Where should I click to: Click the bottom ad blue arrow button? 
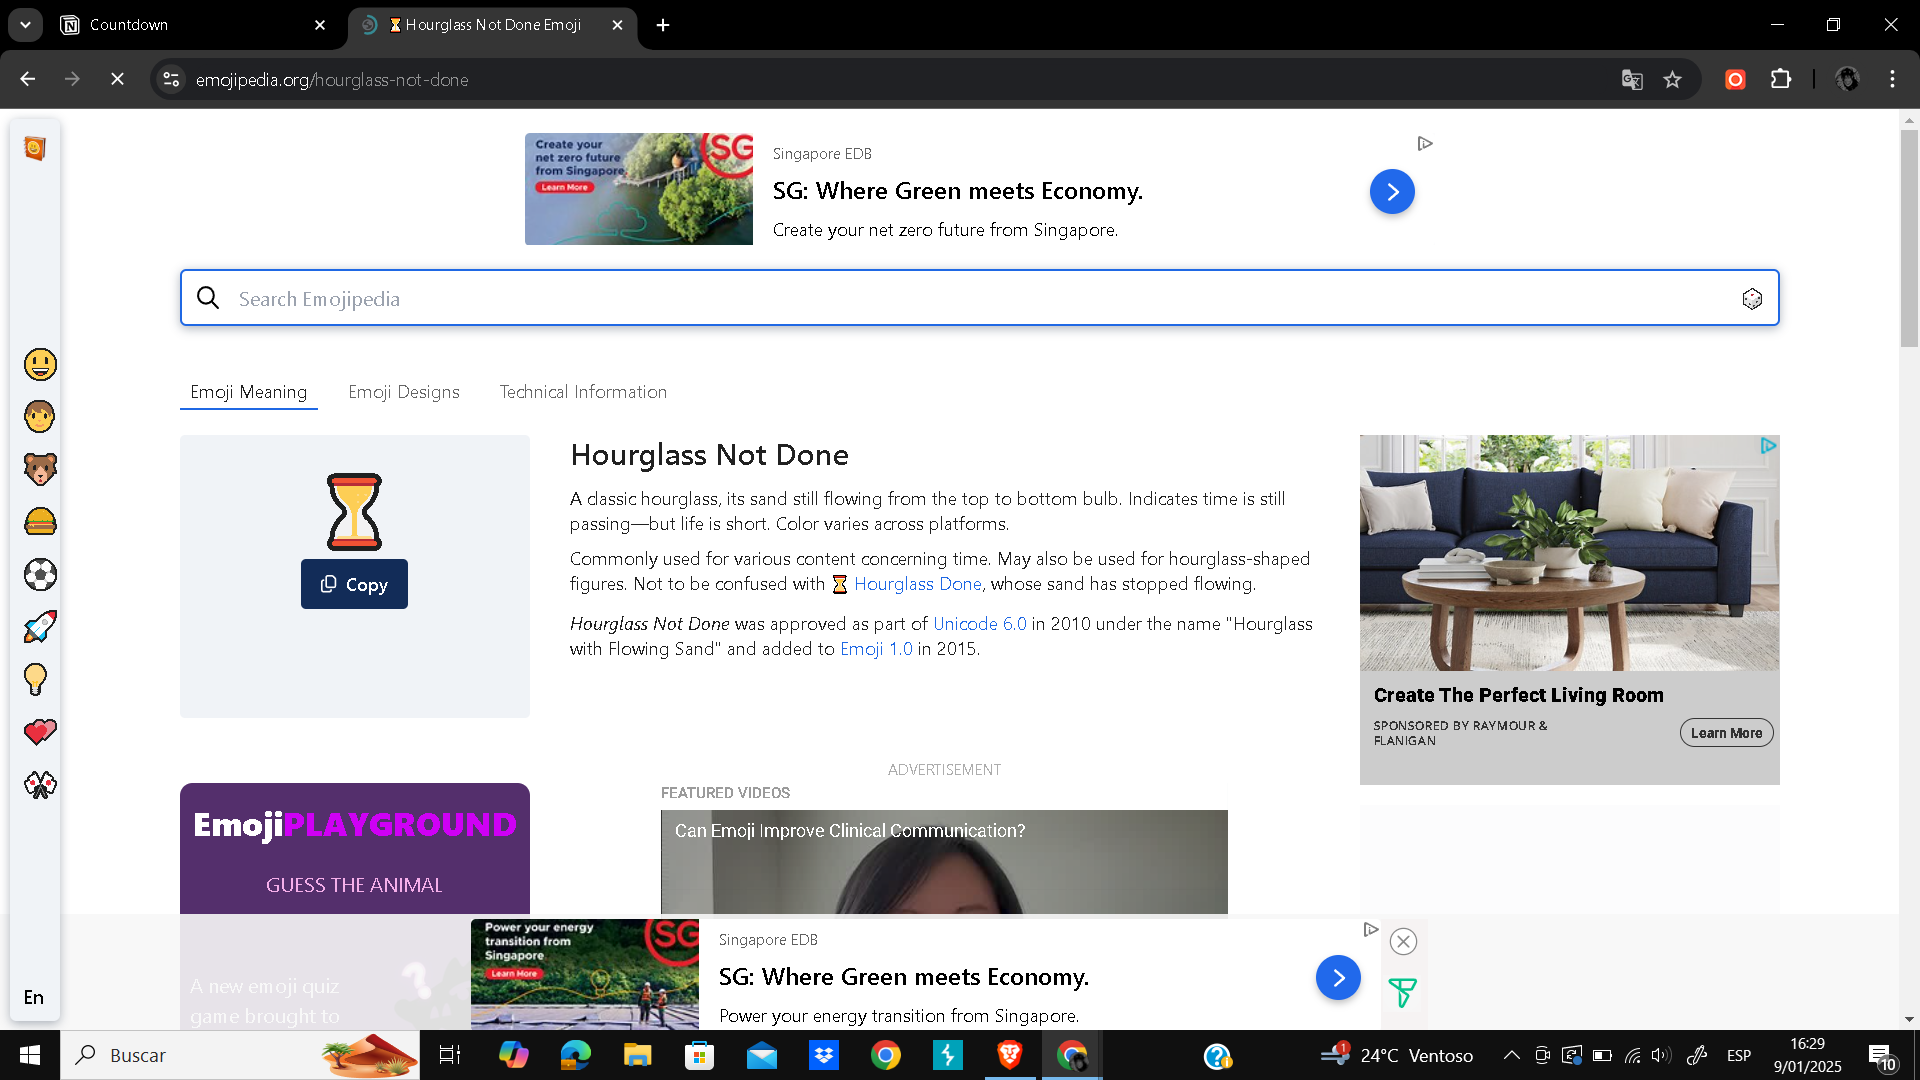1338,977
